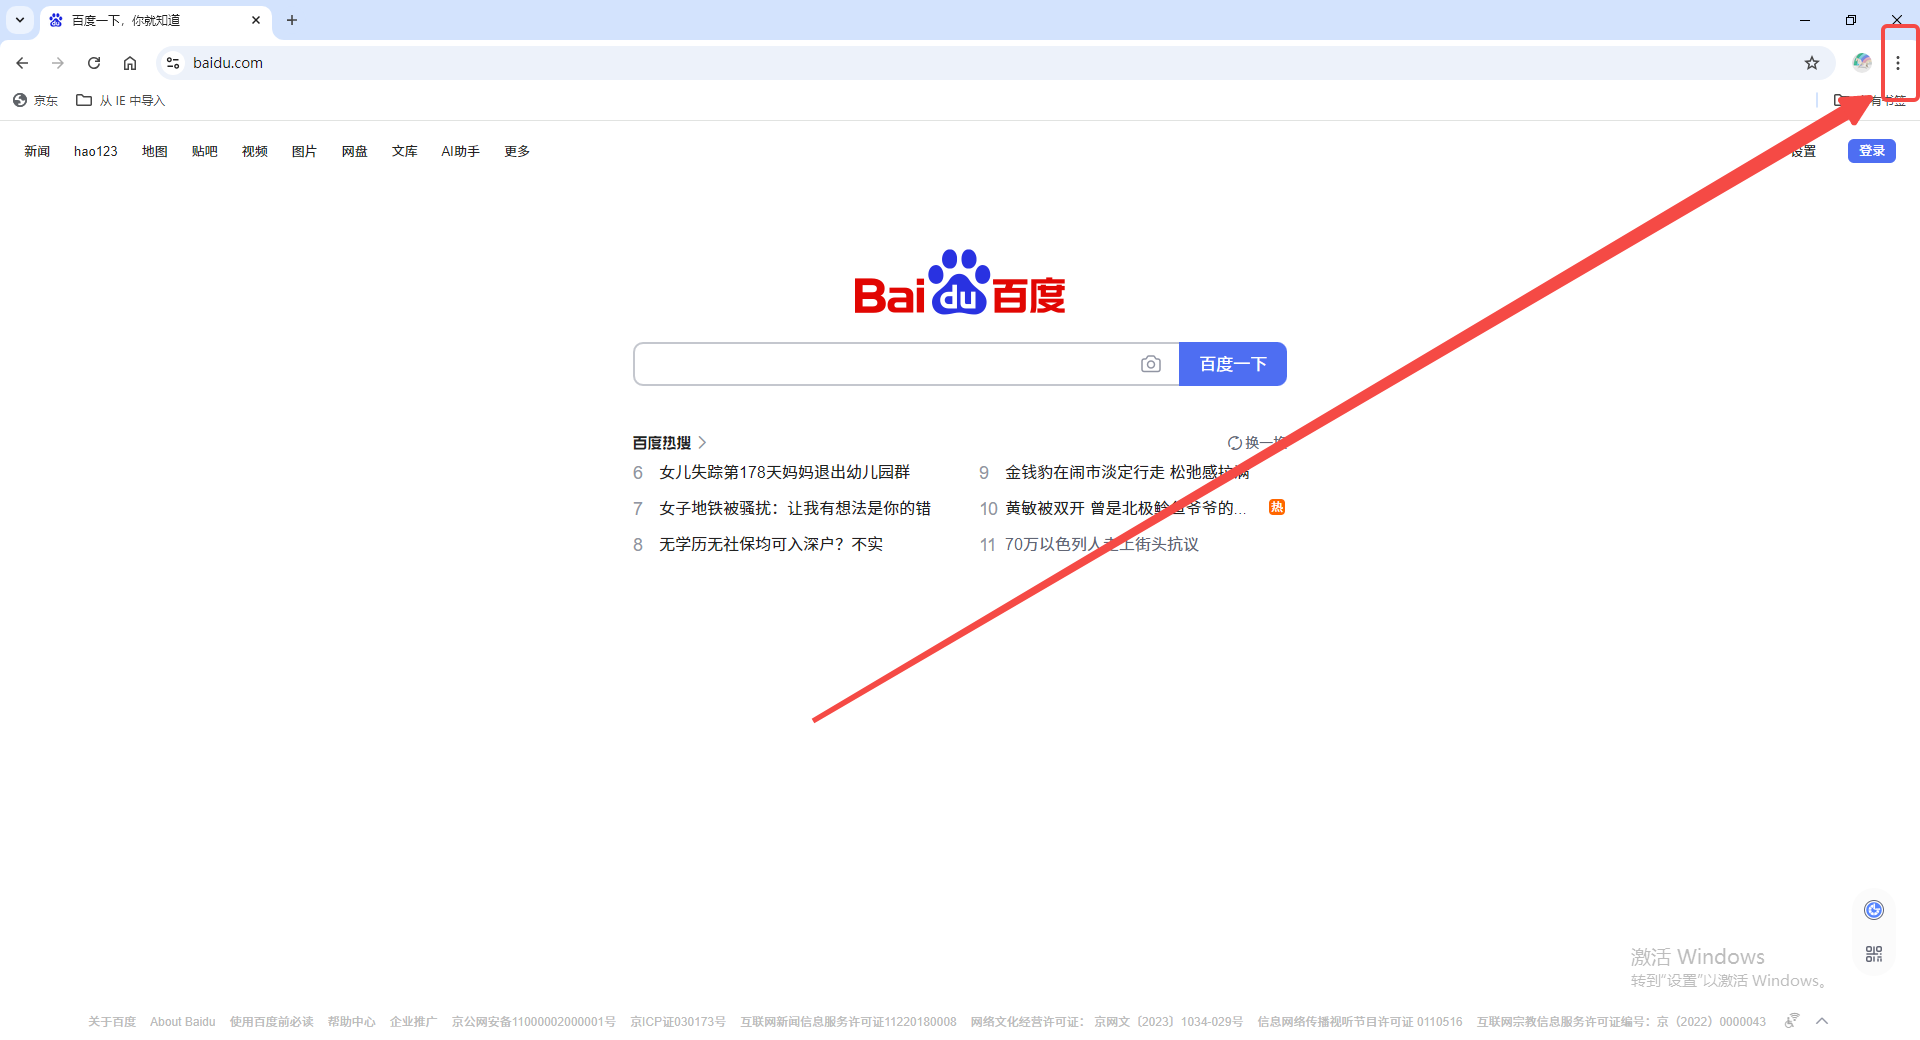Restore down the Chrome window
The image size is (1920, 1040).
coord(1851,20)
